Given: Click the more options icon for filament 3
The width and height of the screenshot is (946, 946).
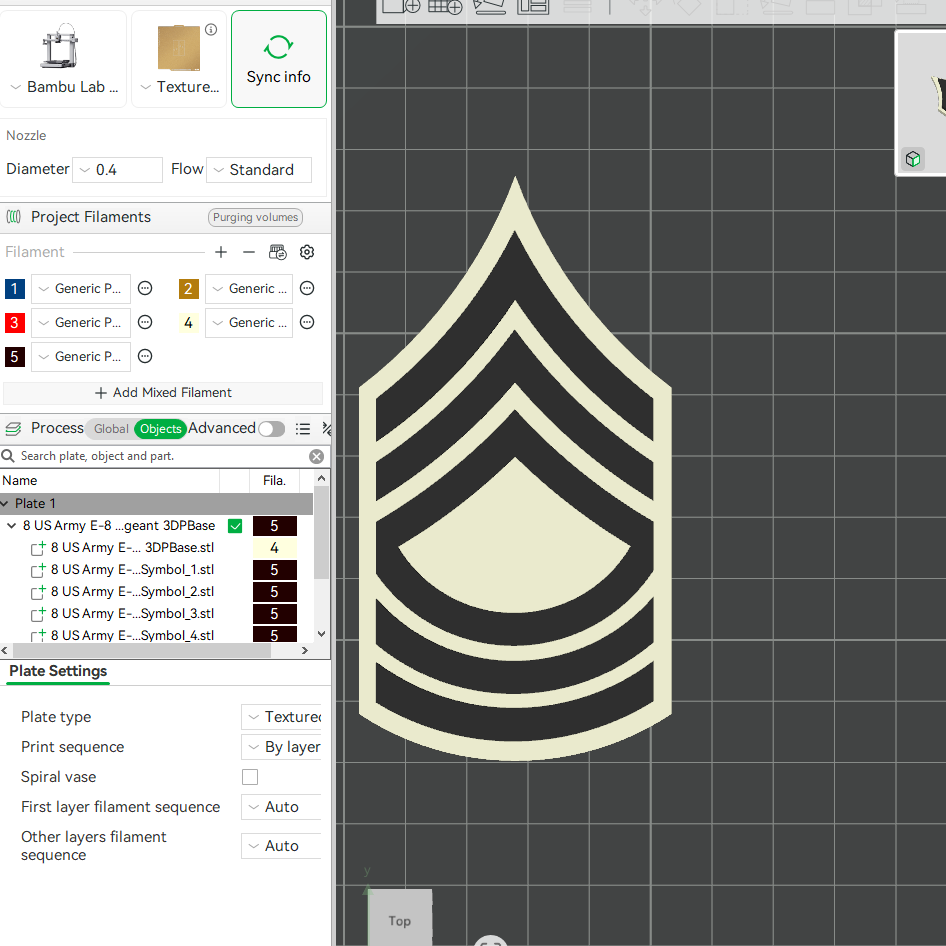Looking at the screenshot, I should point(145,322).
